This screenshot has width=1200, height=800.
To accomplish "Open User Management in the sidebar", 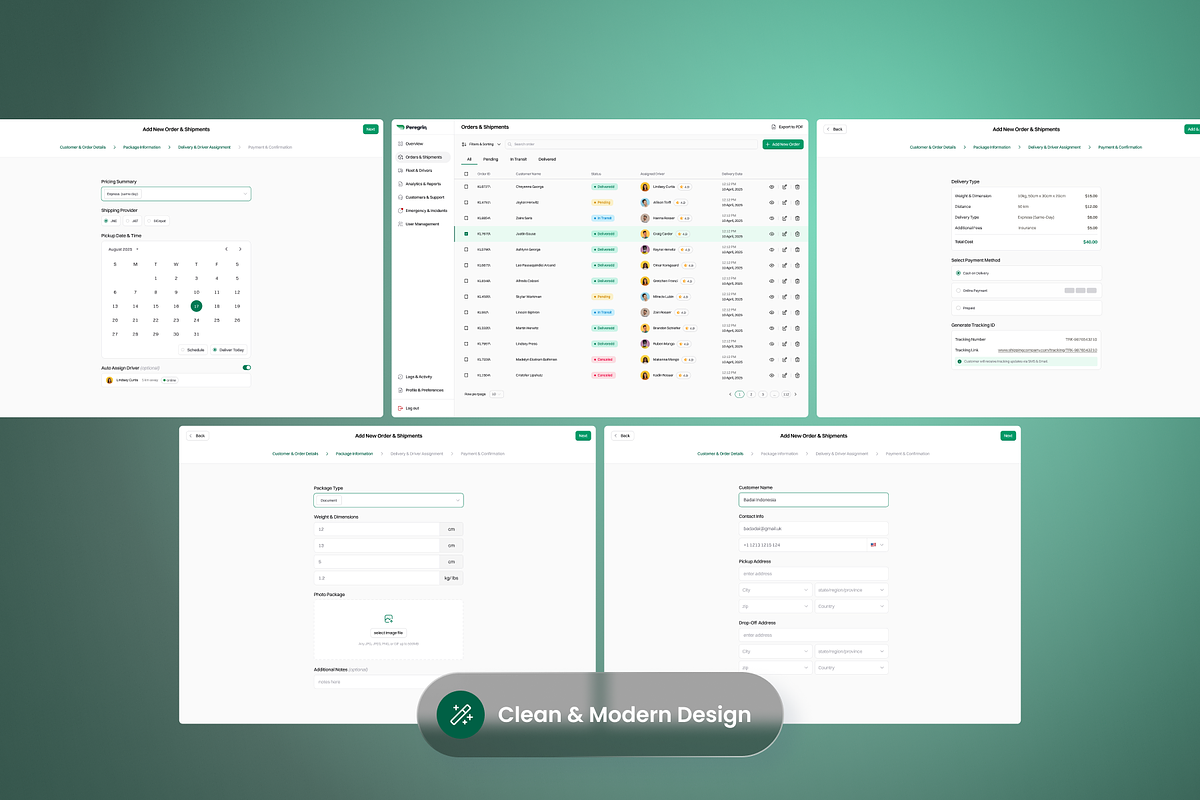I will pos(421,224).
